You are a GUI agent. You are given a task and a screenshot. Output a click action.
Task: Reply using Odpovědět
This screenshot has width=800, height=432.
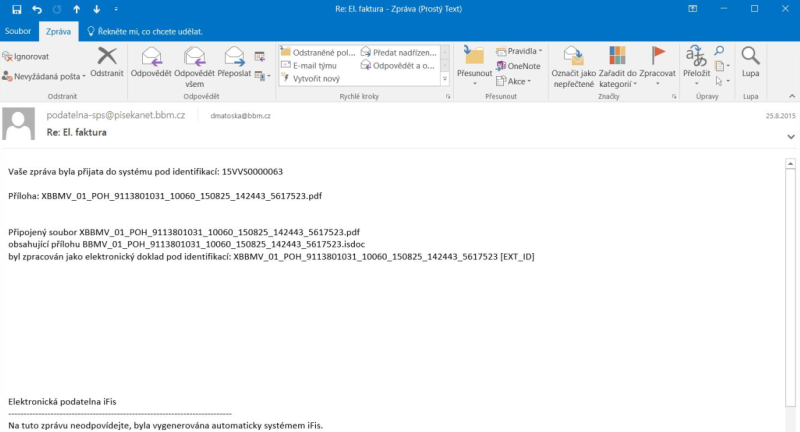(x=151, y=63)
